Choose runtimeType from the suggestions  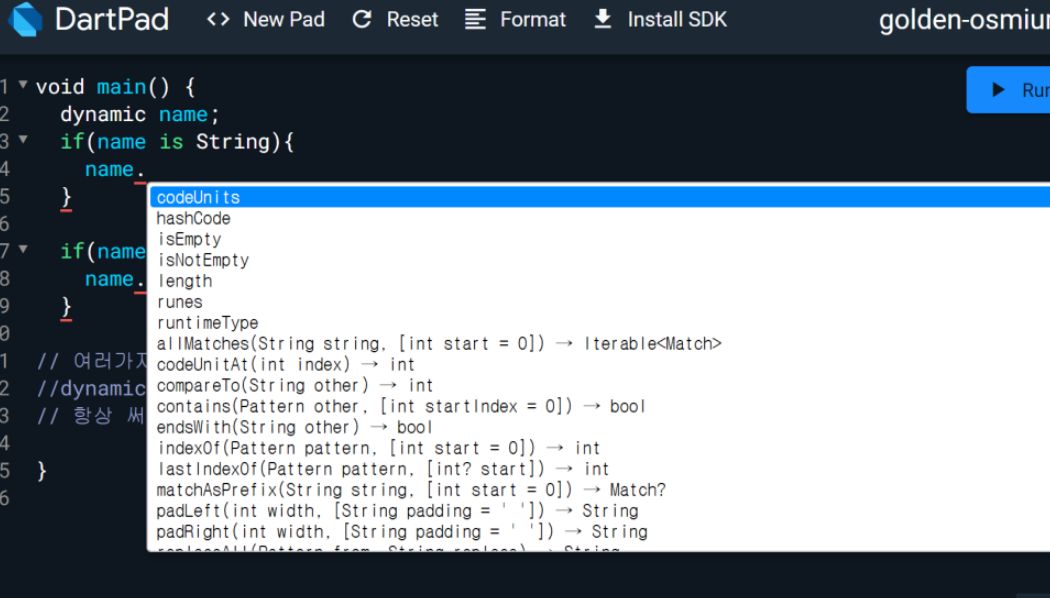[x=600, y=323]
